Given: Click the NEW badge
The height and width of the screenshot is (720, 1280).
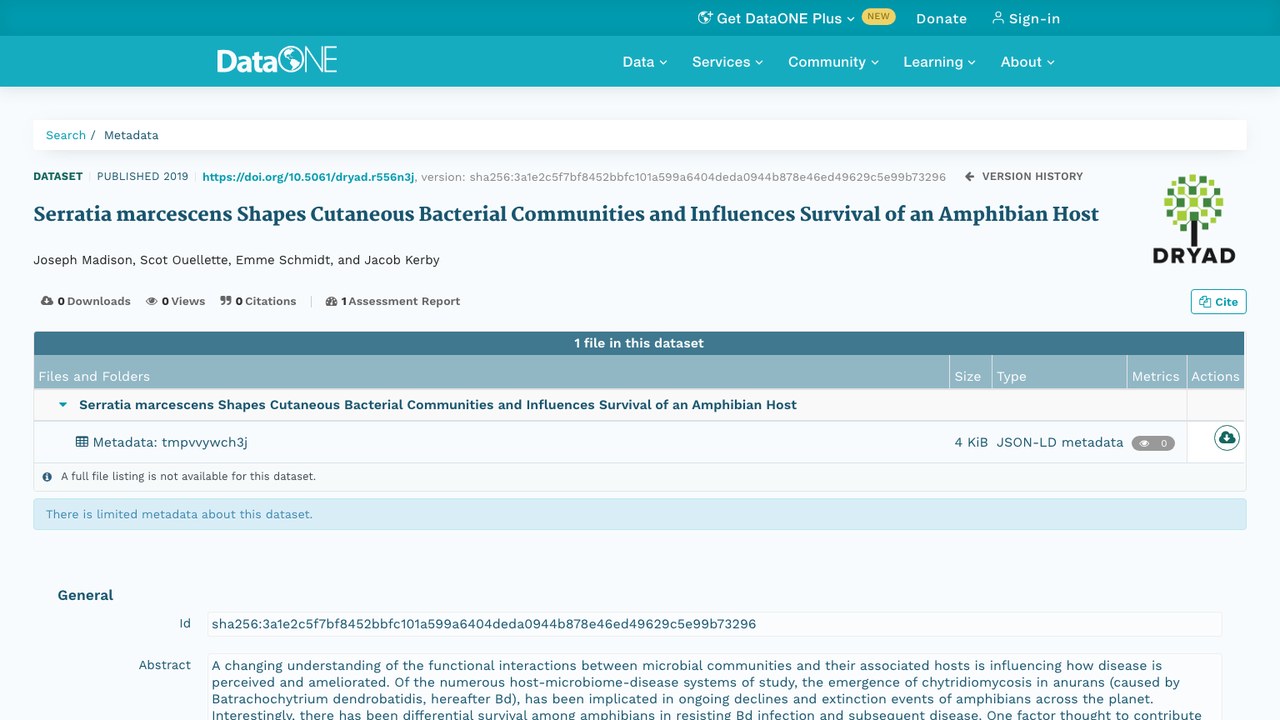Looking at the screenshot, I should coord(878,17).
